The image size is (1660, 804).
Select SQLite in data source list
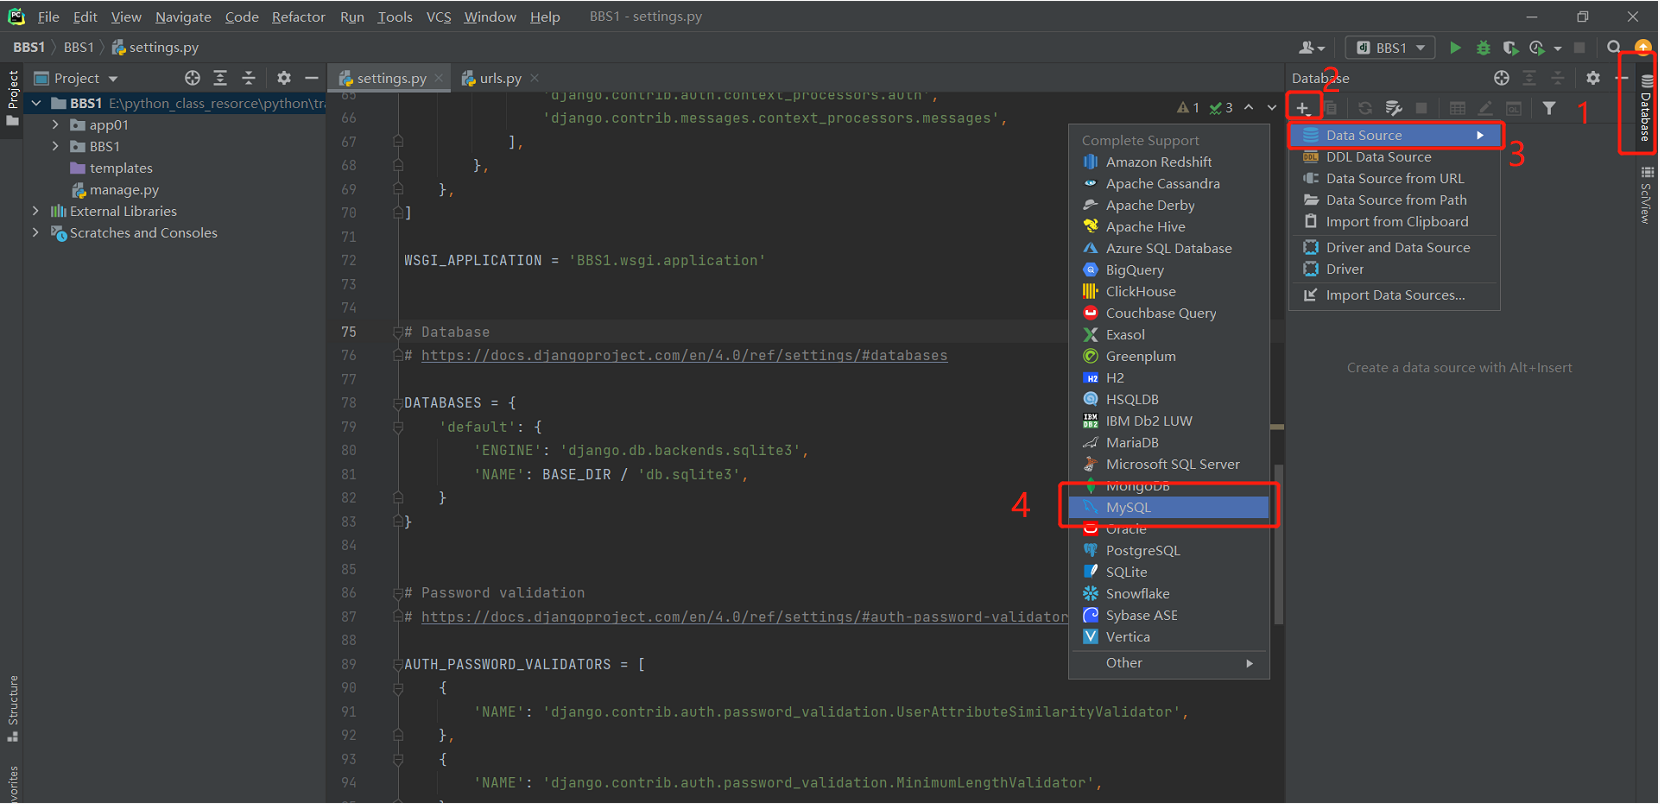pos(1169,572)
